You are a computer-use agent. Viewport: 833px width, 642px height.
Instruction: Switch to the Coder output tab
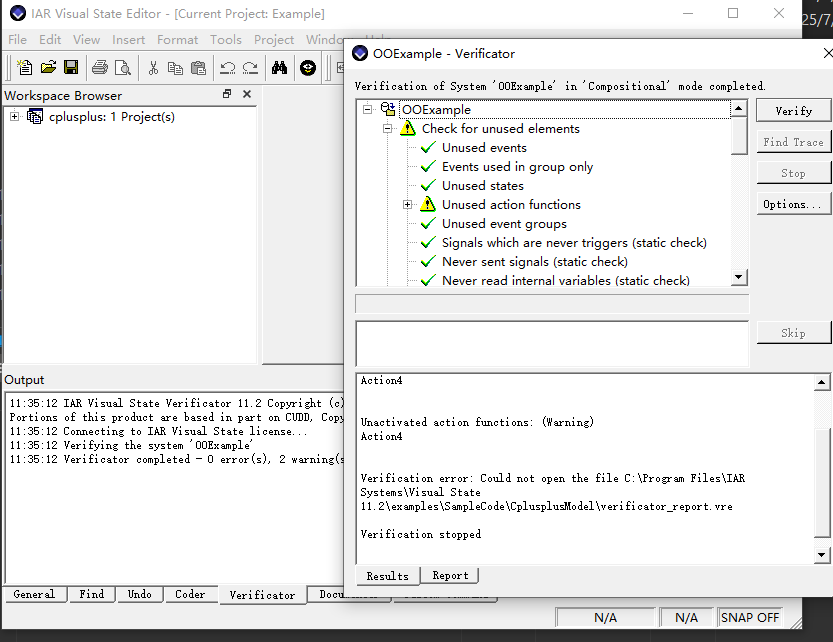click(190, 594)
